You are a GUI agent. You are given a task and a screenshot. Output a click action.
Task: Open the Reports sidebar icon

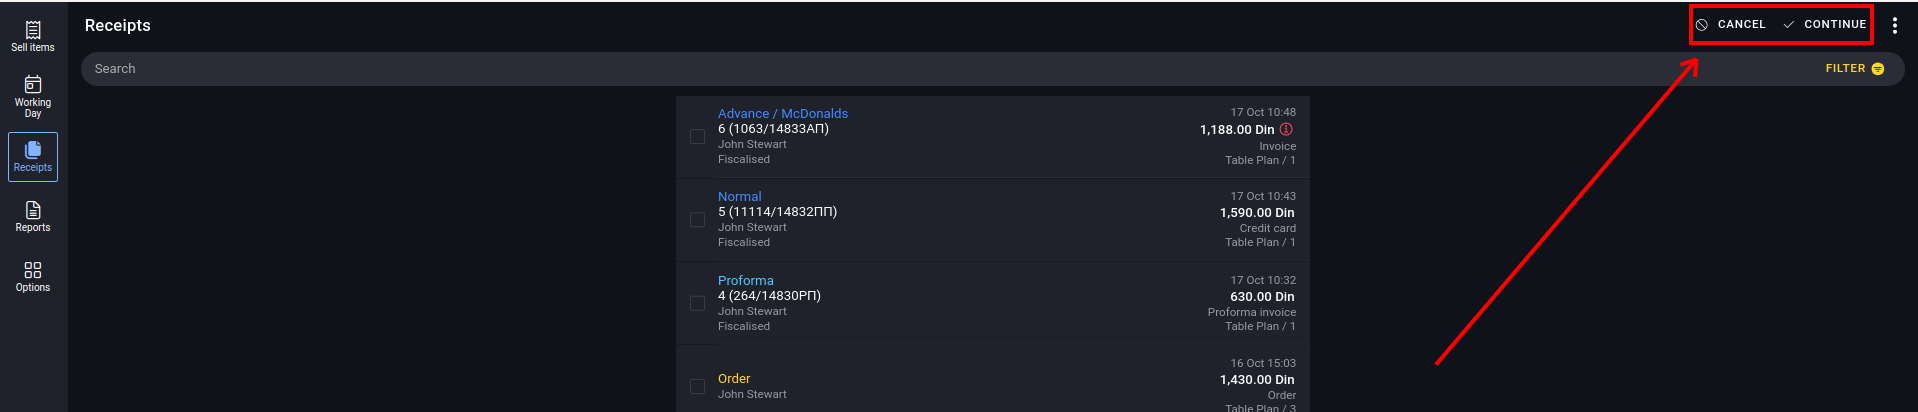[x=33, y=210]
